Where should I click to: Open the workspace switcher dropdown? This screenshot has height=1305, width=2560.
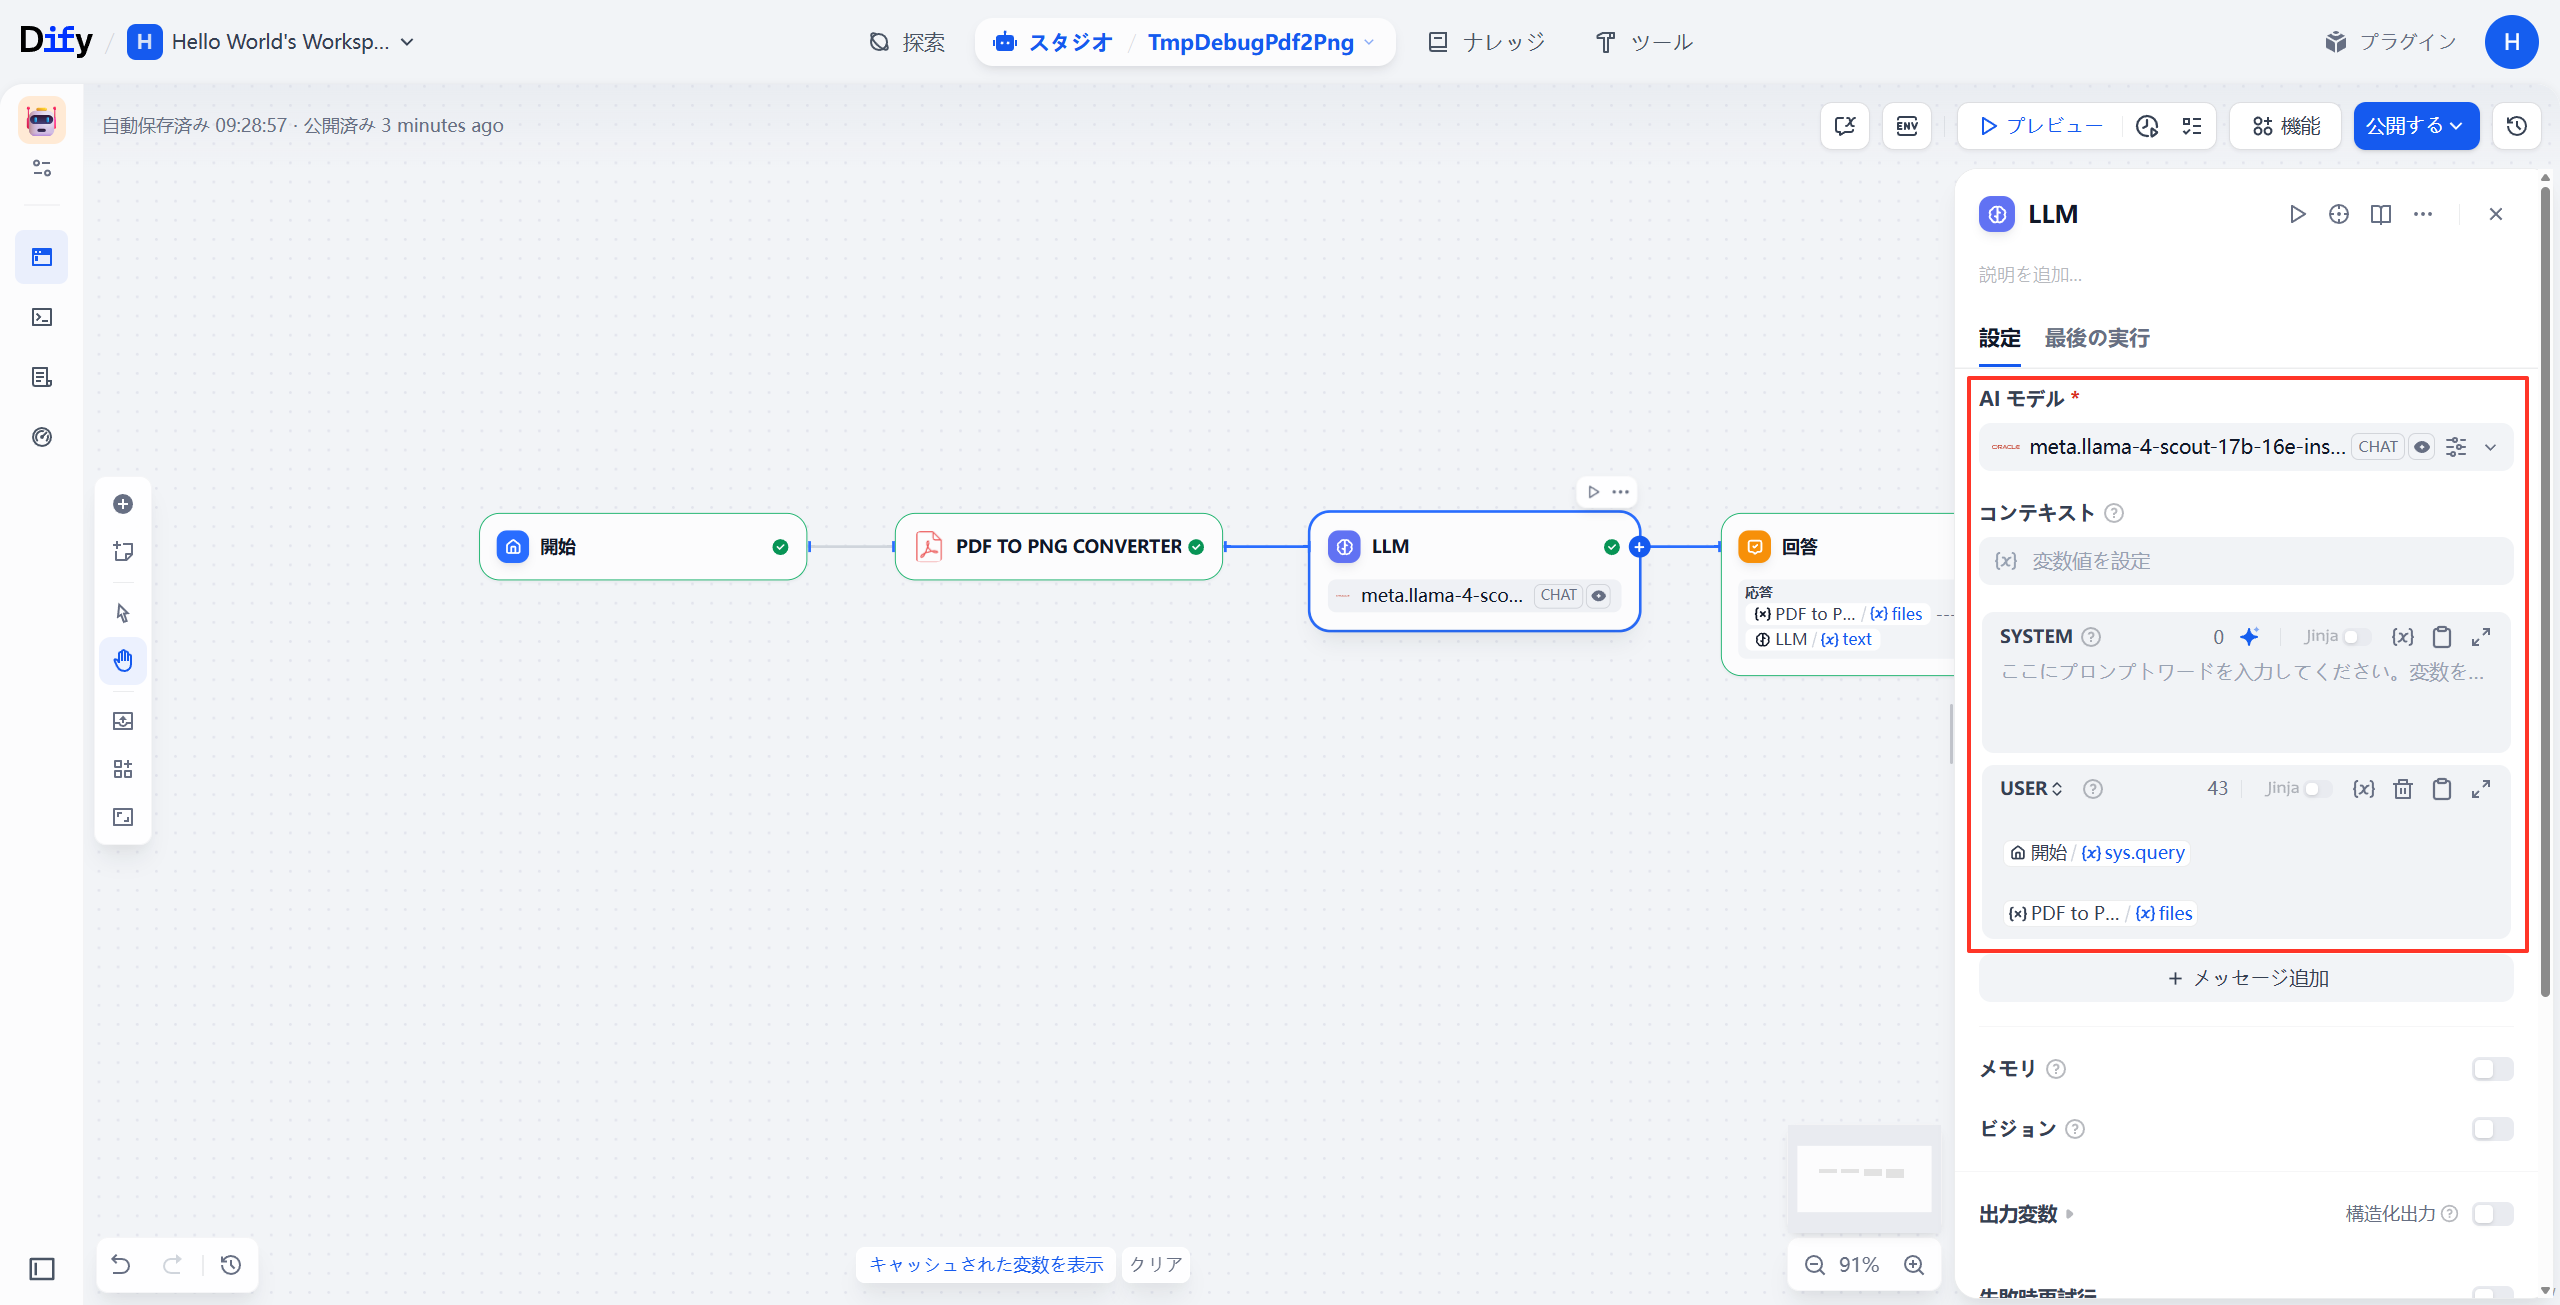click(407, 42)
